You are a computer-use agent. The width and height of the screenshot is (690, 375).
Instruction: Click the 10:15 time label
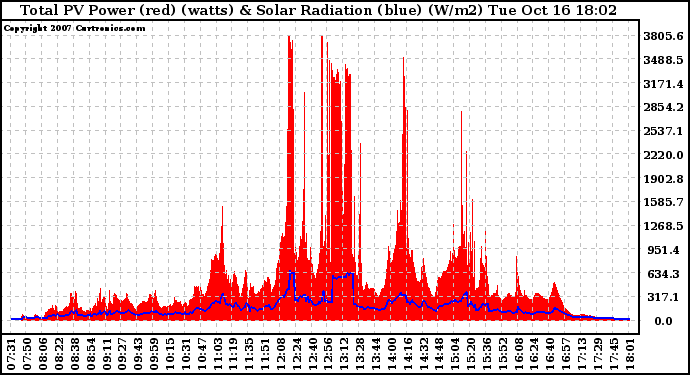coord(169,354)
